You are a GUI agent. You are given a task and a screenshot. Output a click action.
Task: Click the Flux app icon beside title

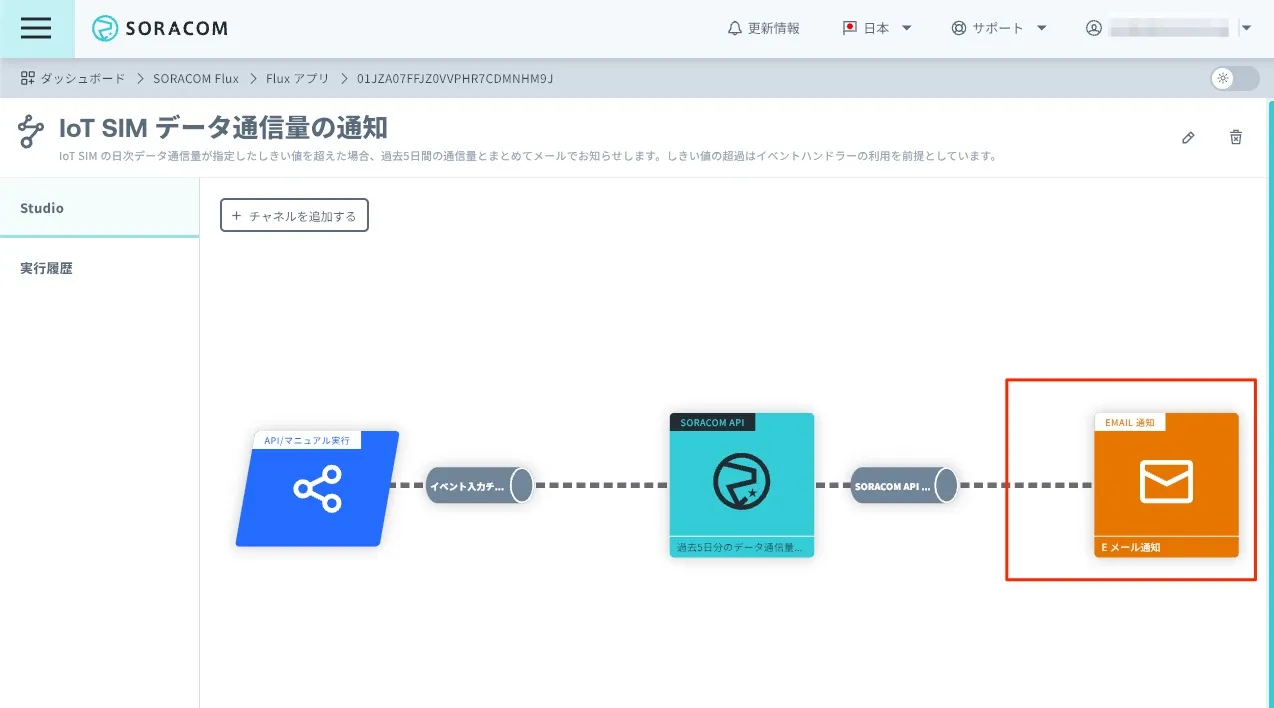pyautogui.click(x=32, y=132)
